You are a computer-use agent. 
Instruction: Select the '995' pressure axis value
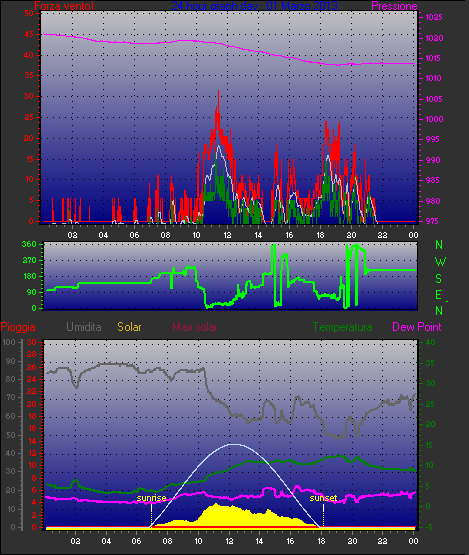pos(433,139)
